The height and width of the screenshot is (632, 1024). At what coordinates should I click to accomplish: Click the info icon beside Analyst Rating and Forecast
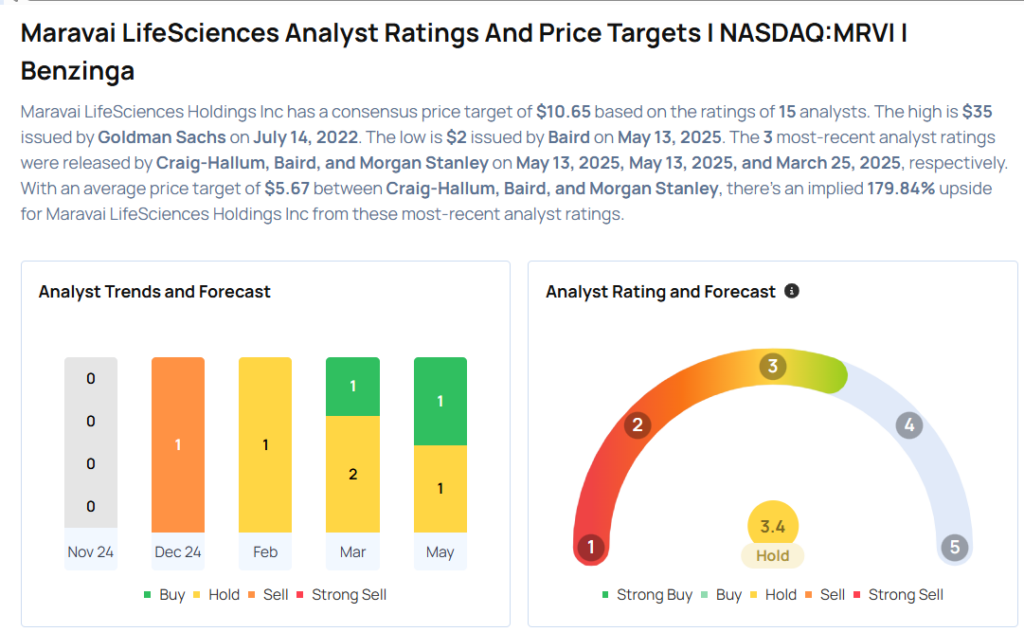click(x=792, y=291)
